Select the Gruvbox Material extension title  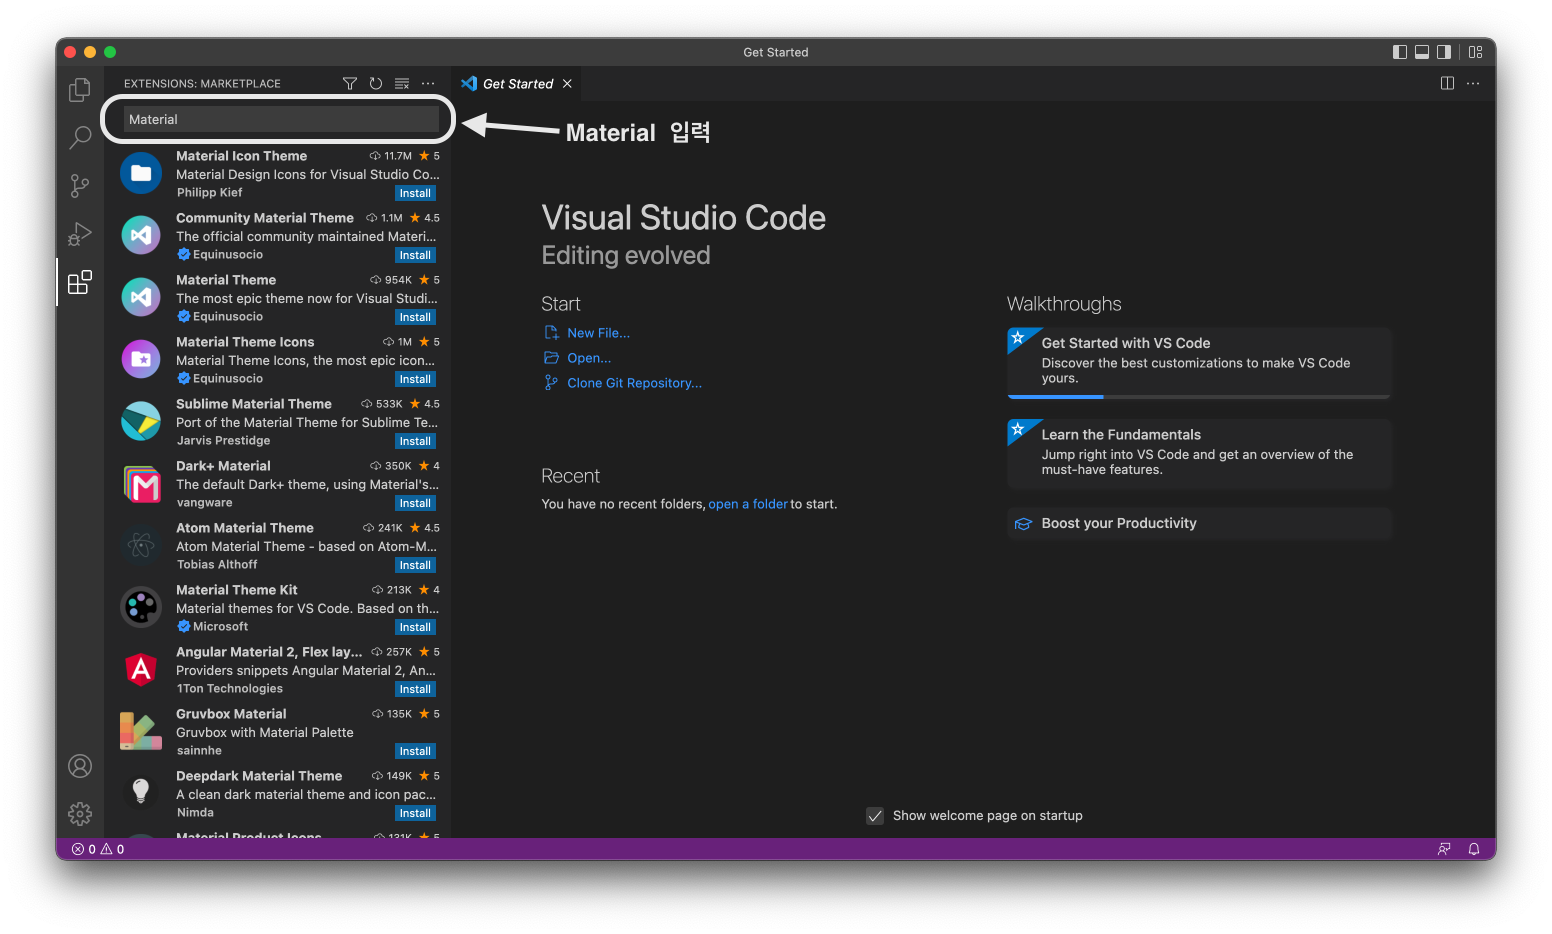coord(231,714)
